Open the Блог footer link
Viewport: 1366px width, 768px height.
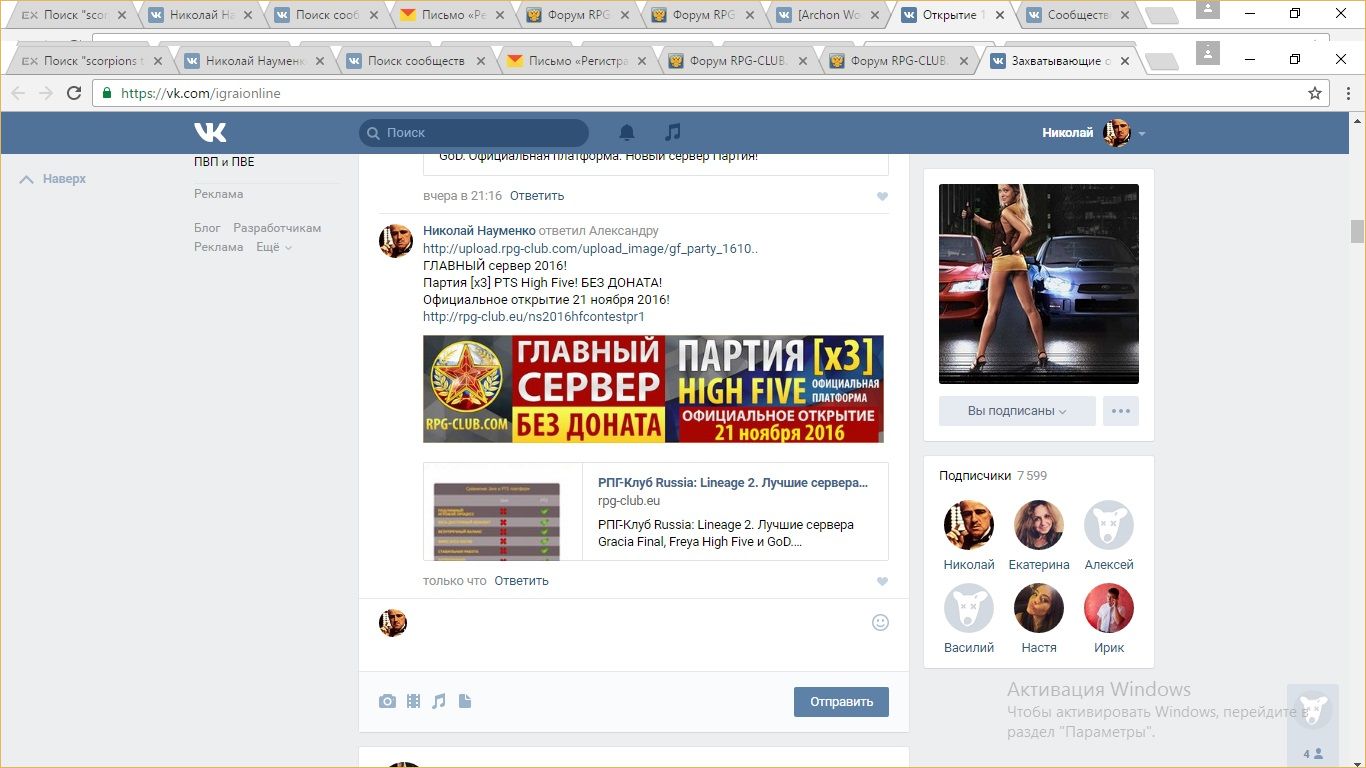click(x=207, y=228)
